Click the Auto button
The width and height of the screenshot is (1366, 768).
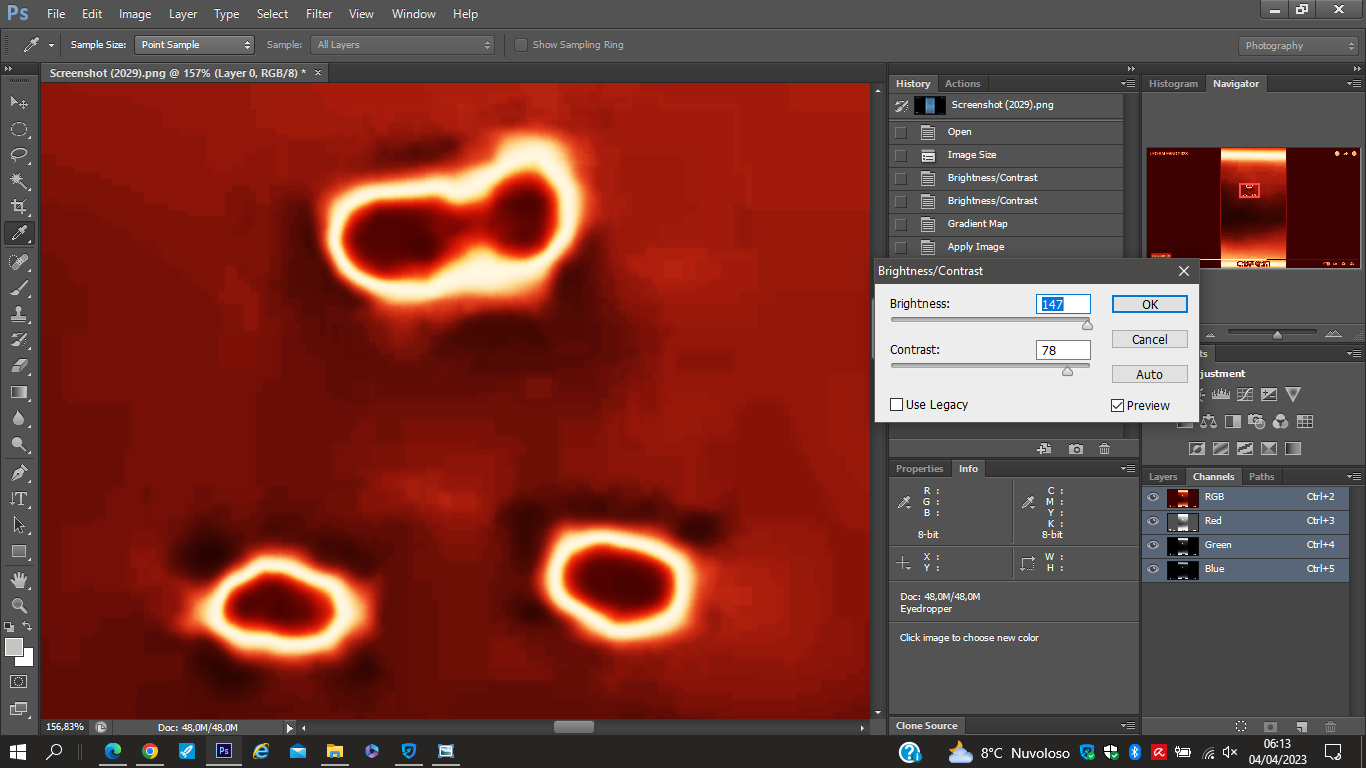pyautogui.click(x=1149, y=374)
